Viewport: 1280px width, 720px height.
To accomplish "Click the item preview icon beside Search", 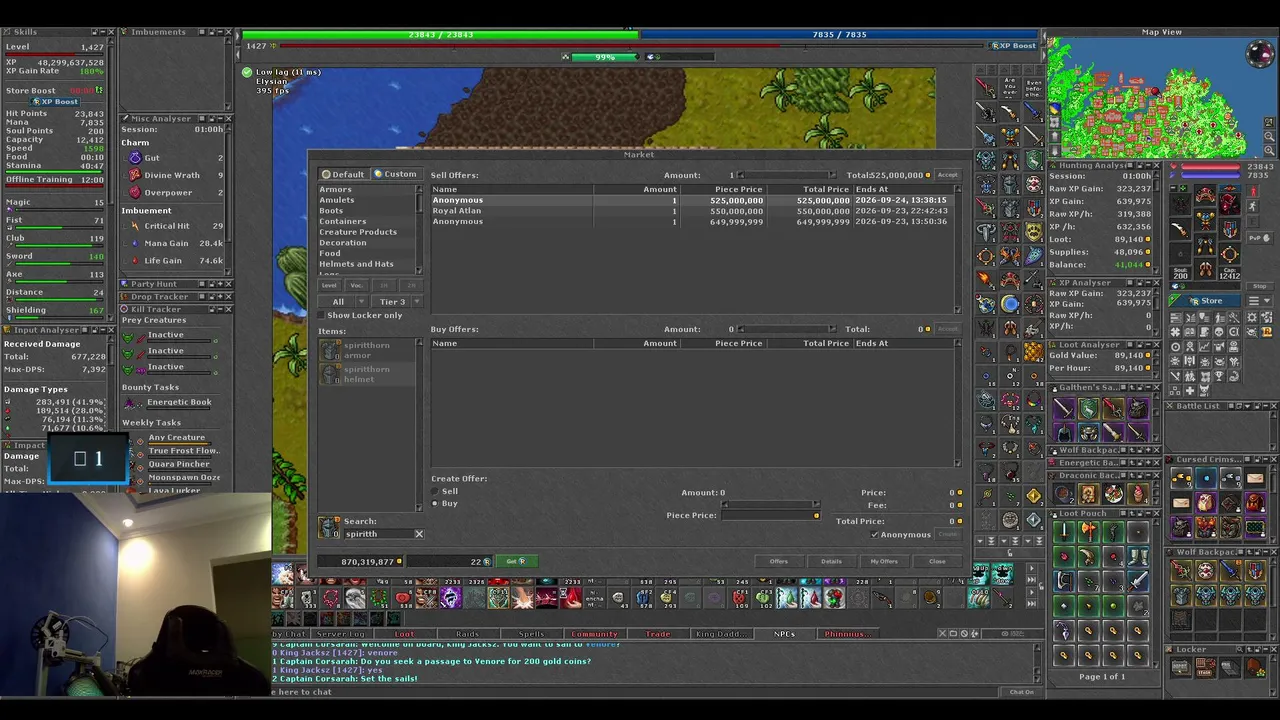I will pos(329,526).
